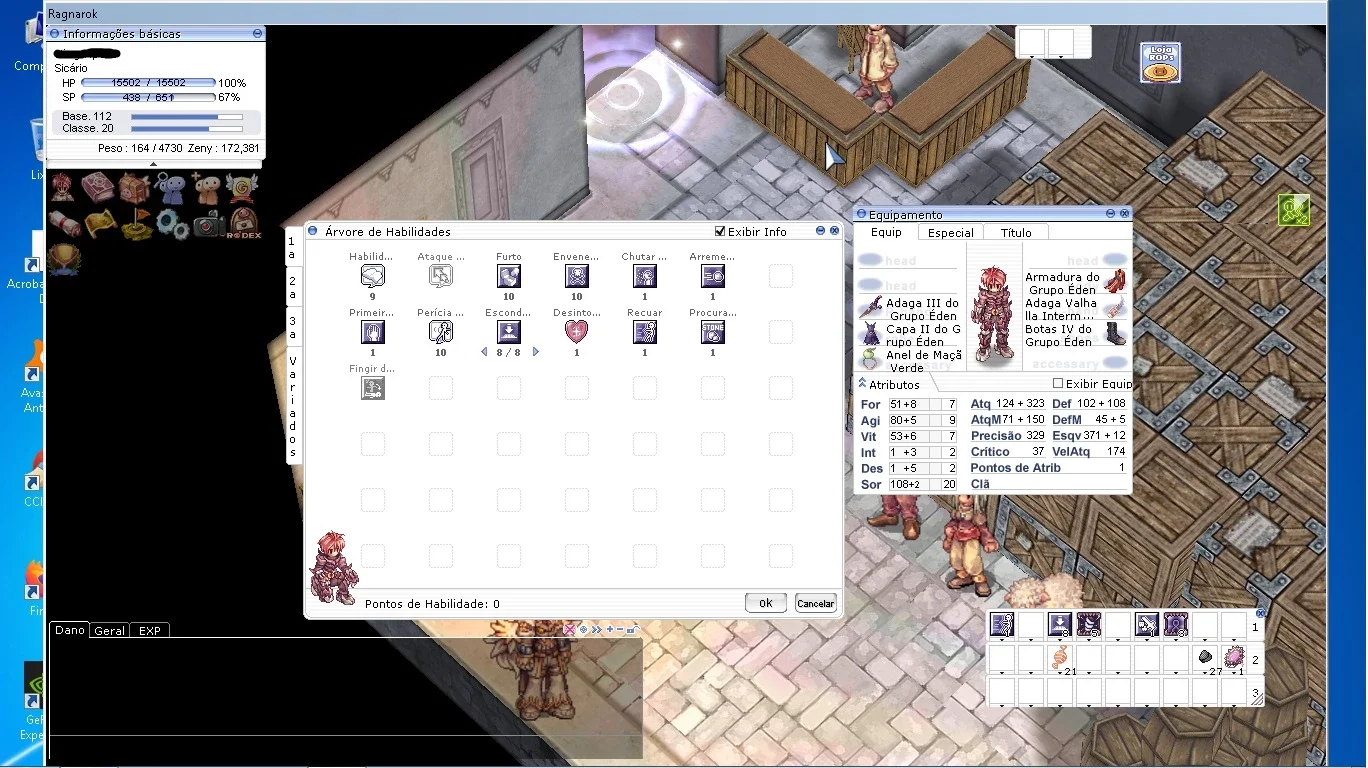Click the orange figures with plus icon
1368x768 pixels.
pyautogui.click(x=206, y=188)
